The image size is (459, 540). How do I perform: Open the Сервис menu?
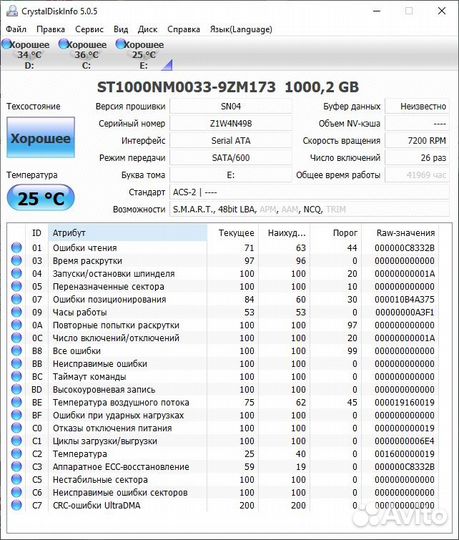(89, 29)
